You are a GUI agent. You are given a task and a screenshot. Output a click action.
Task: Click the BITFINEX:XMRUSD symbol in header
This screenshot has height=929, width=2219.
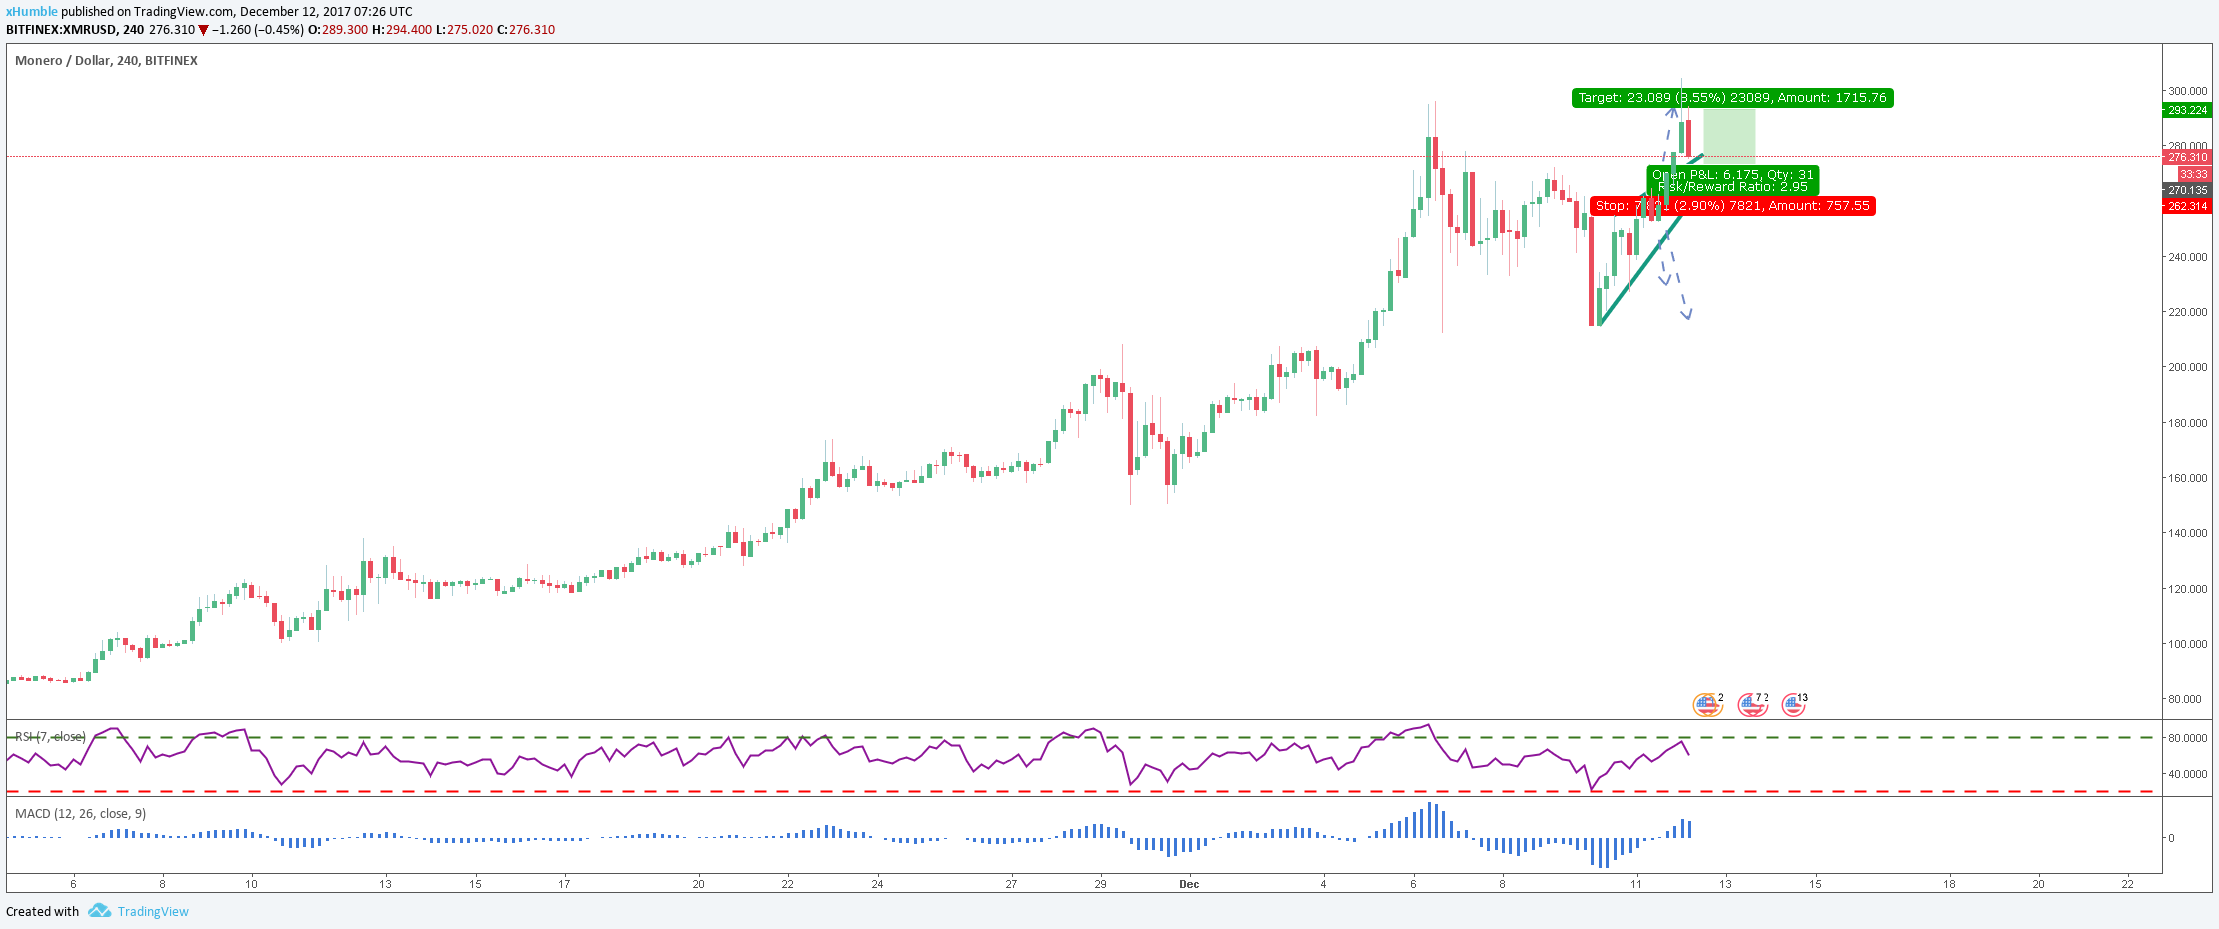point(60,29)
